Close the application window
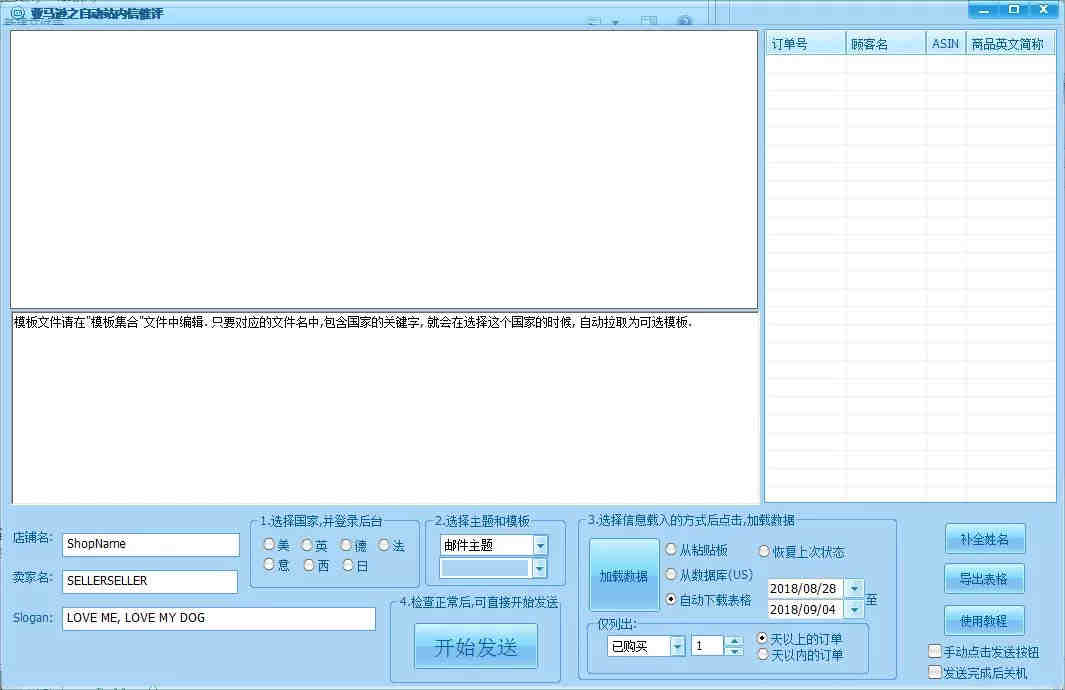This screenshot has height=690, width=1065. 1044,10
